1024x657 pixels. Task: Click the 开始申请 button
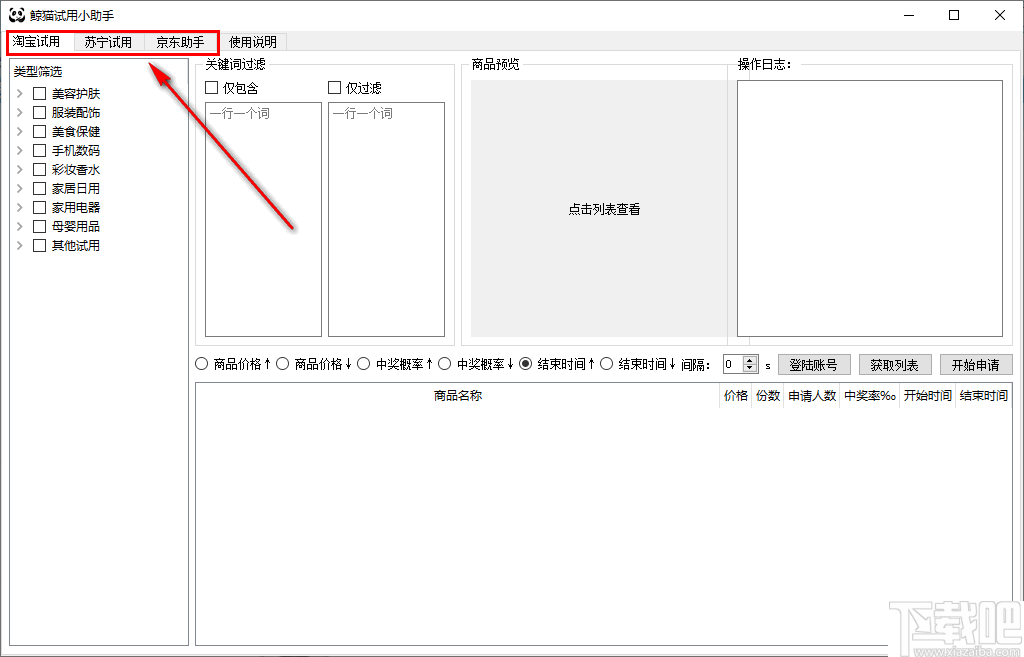[x=976, y=363]
